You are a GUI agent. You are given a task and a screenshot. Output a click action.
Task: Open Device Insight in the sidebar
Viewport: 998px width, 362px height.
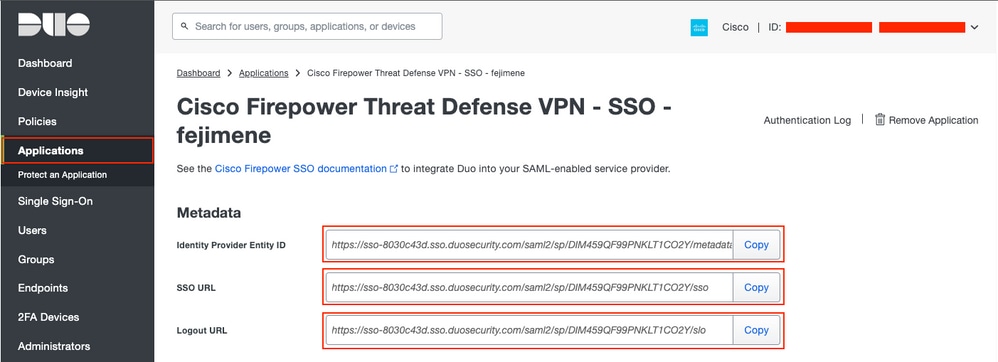point(53,92)
